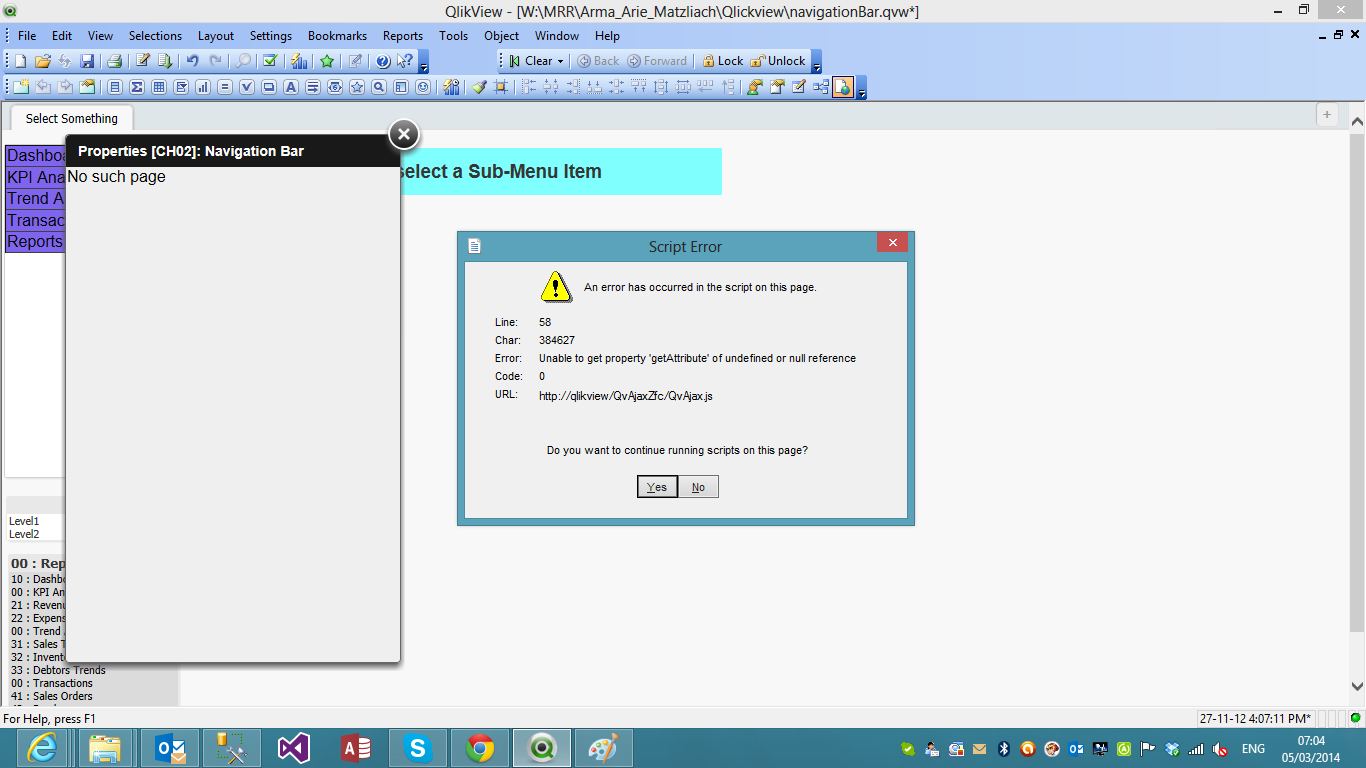Create a List Box object icon

click(x=115, y=87)
